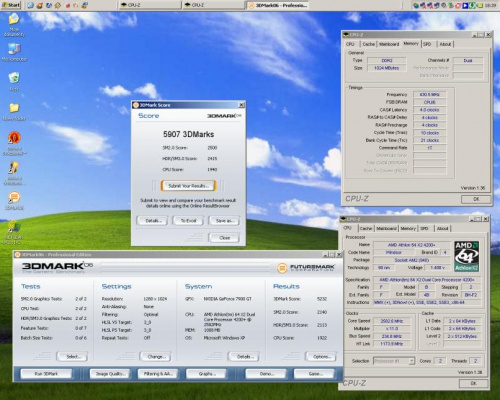Click Submit Your Results button
The height and width of the screenshot is (400, 500).
(x=189, y=186)
